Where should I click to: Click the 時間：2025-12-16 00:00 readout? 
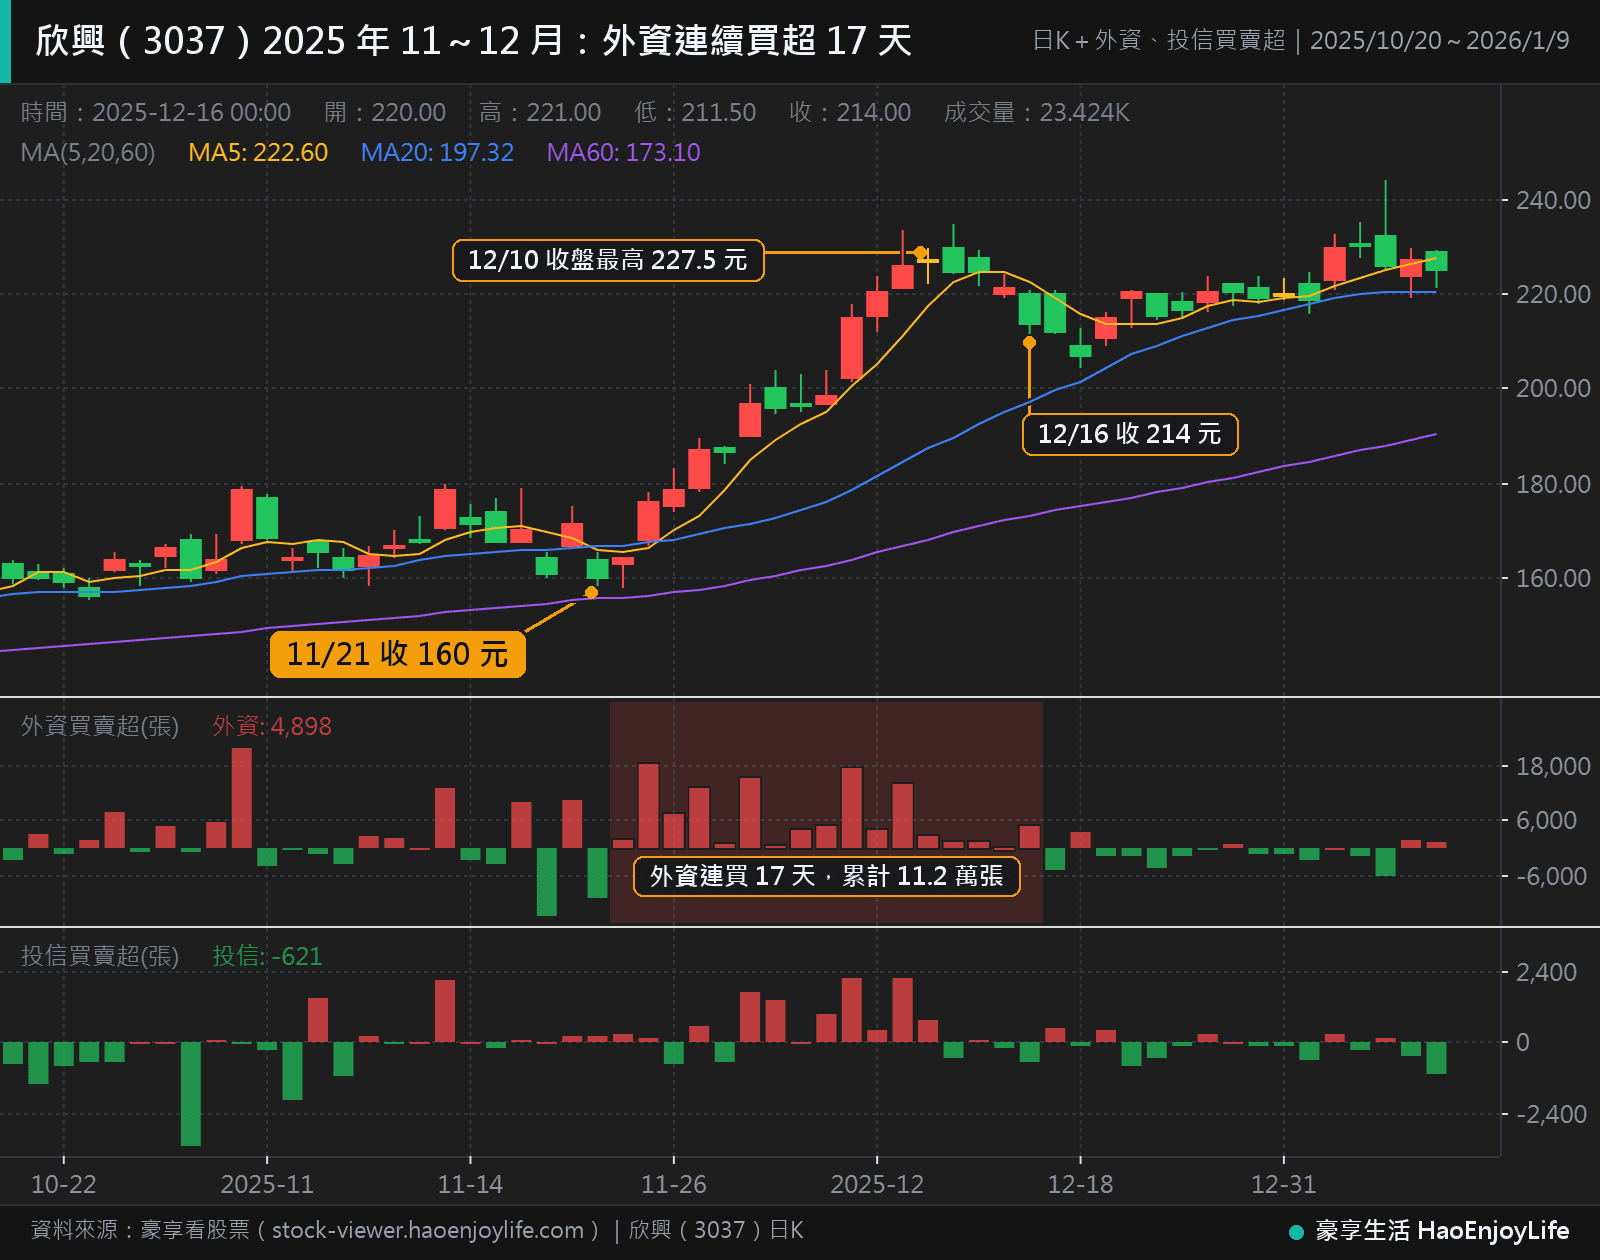(x=156, y=112)
